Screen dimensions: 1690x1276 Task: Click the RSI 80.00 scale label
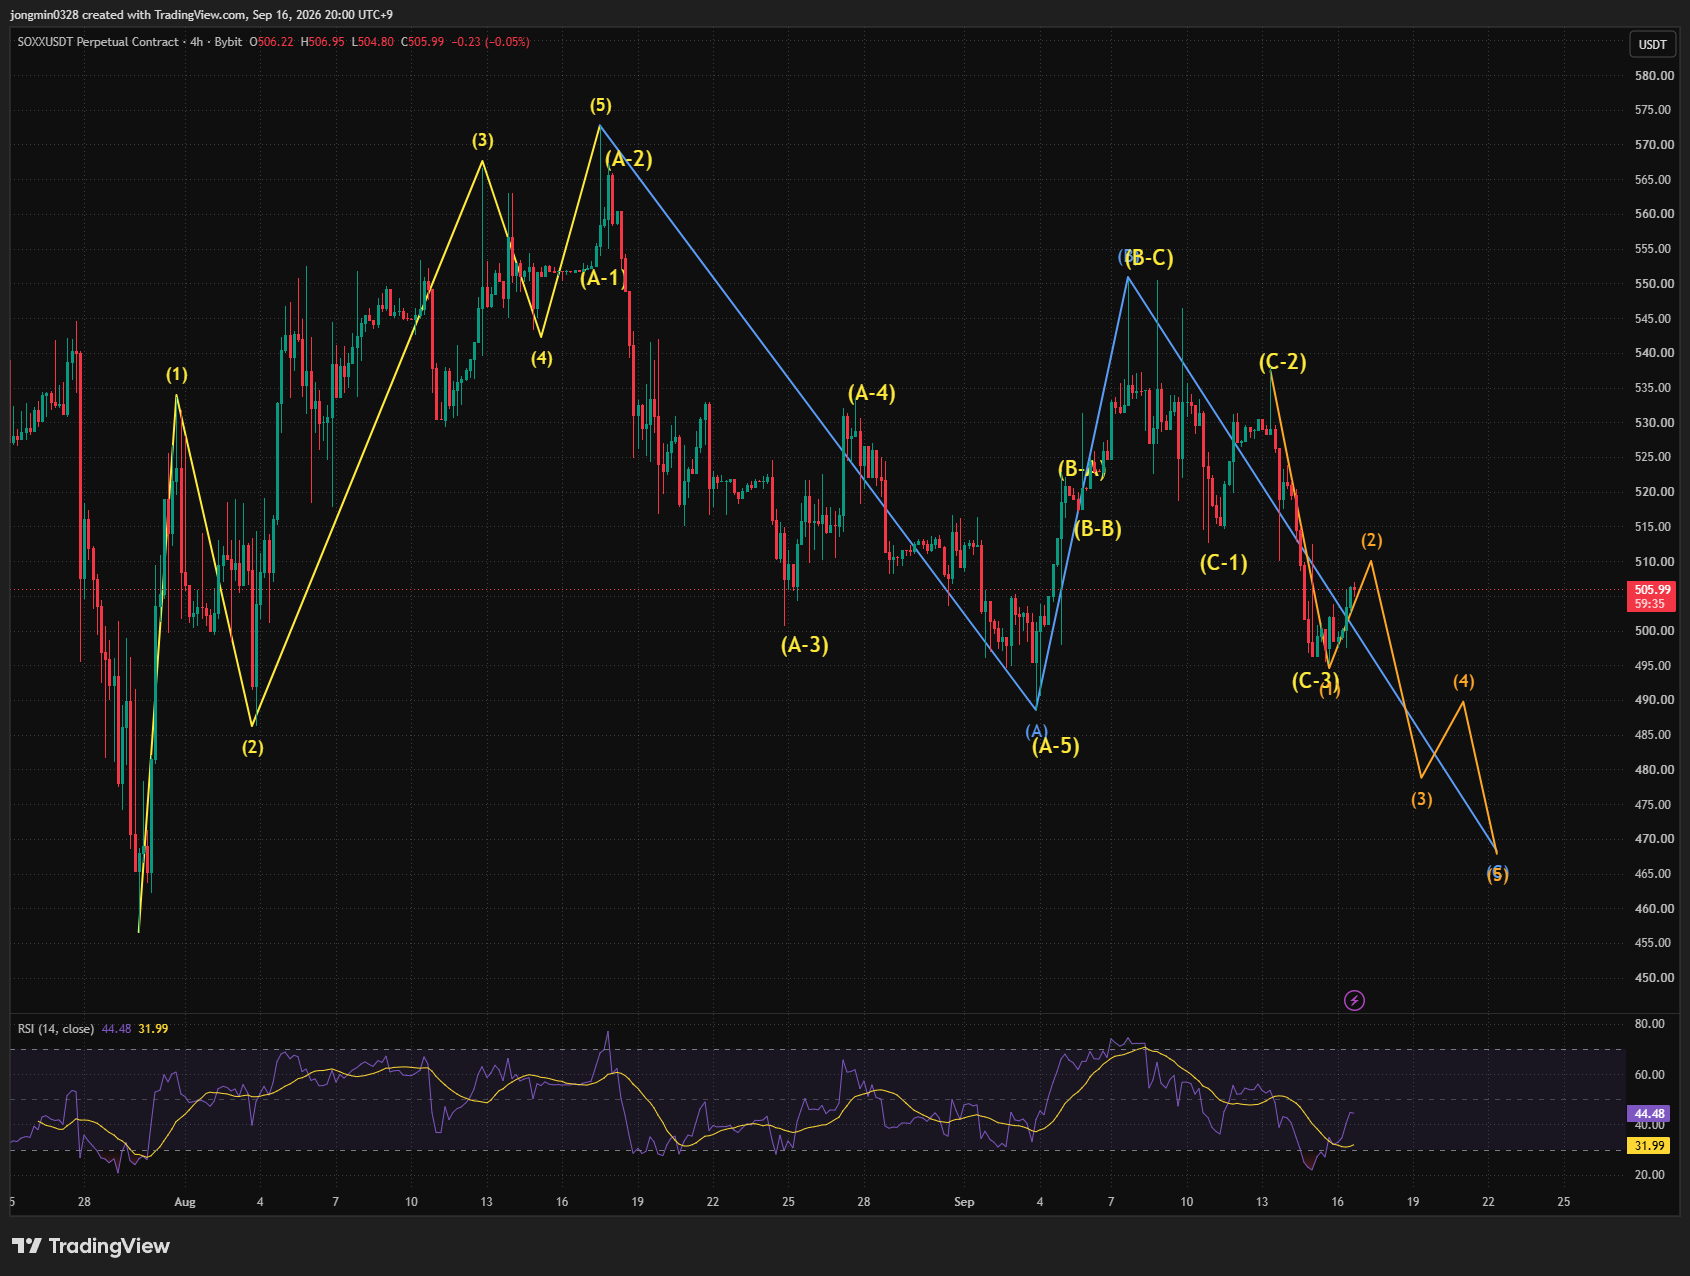[1650, 1024]
